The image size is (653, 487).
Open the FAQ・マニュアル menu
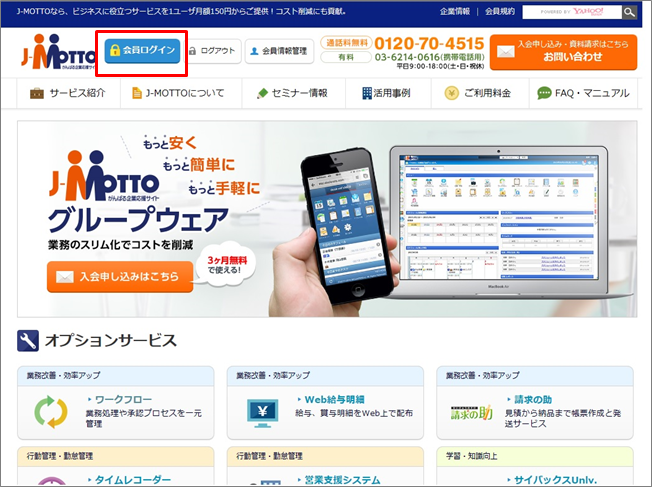tap(583, 93)
